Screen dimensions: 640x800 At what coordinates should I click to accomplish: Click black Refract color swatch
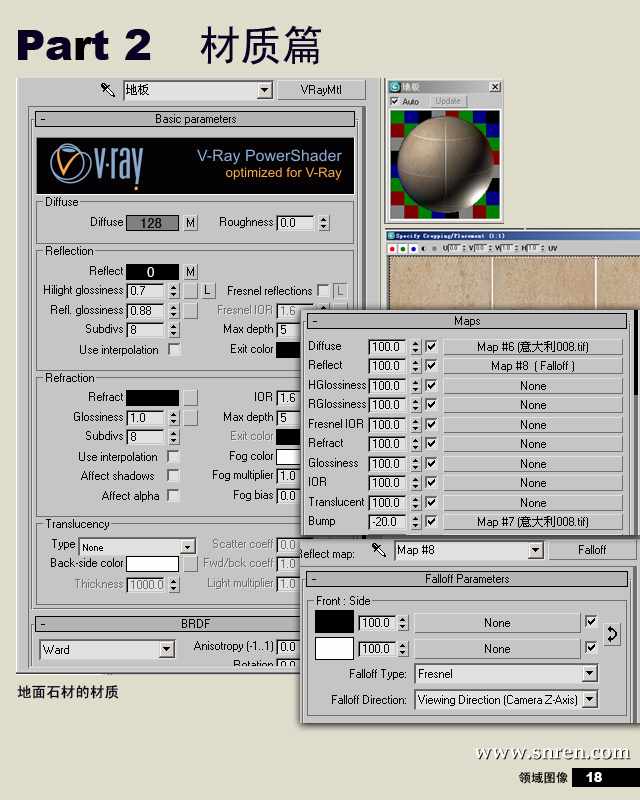click(152, 397)
